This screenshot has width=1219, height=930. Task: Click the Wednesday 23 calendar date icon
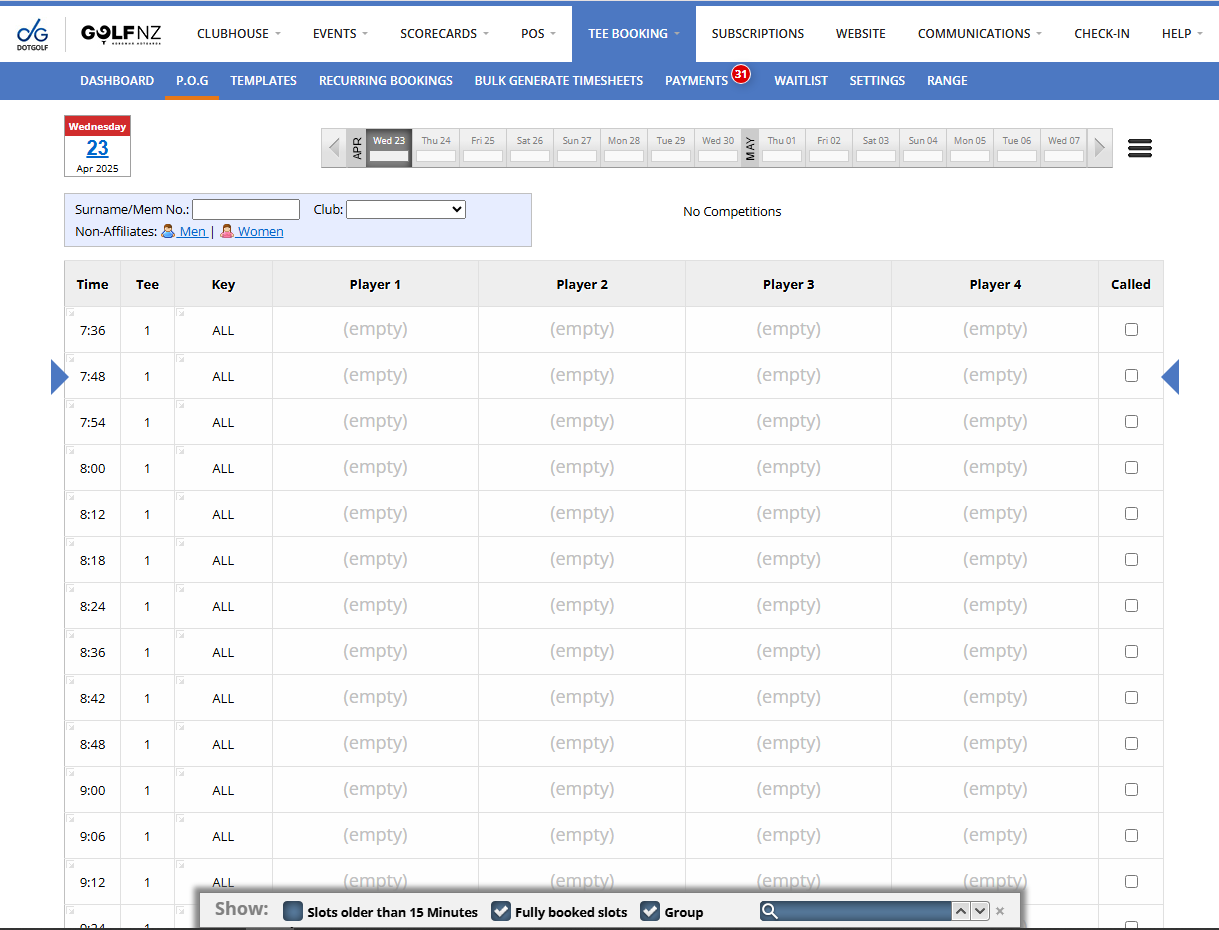(97, 146)
